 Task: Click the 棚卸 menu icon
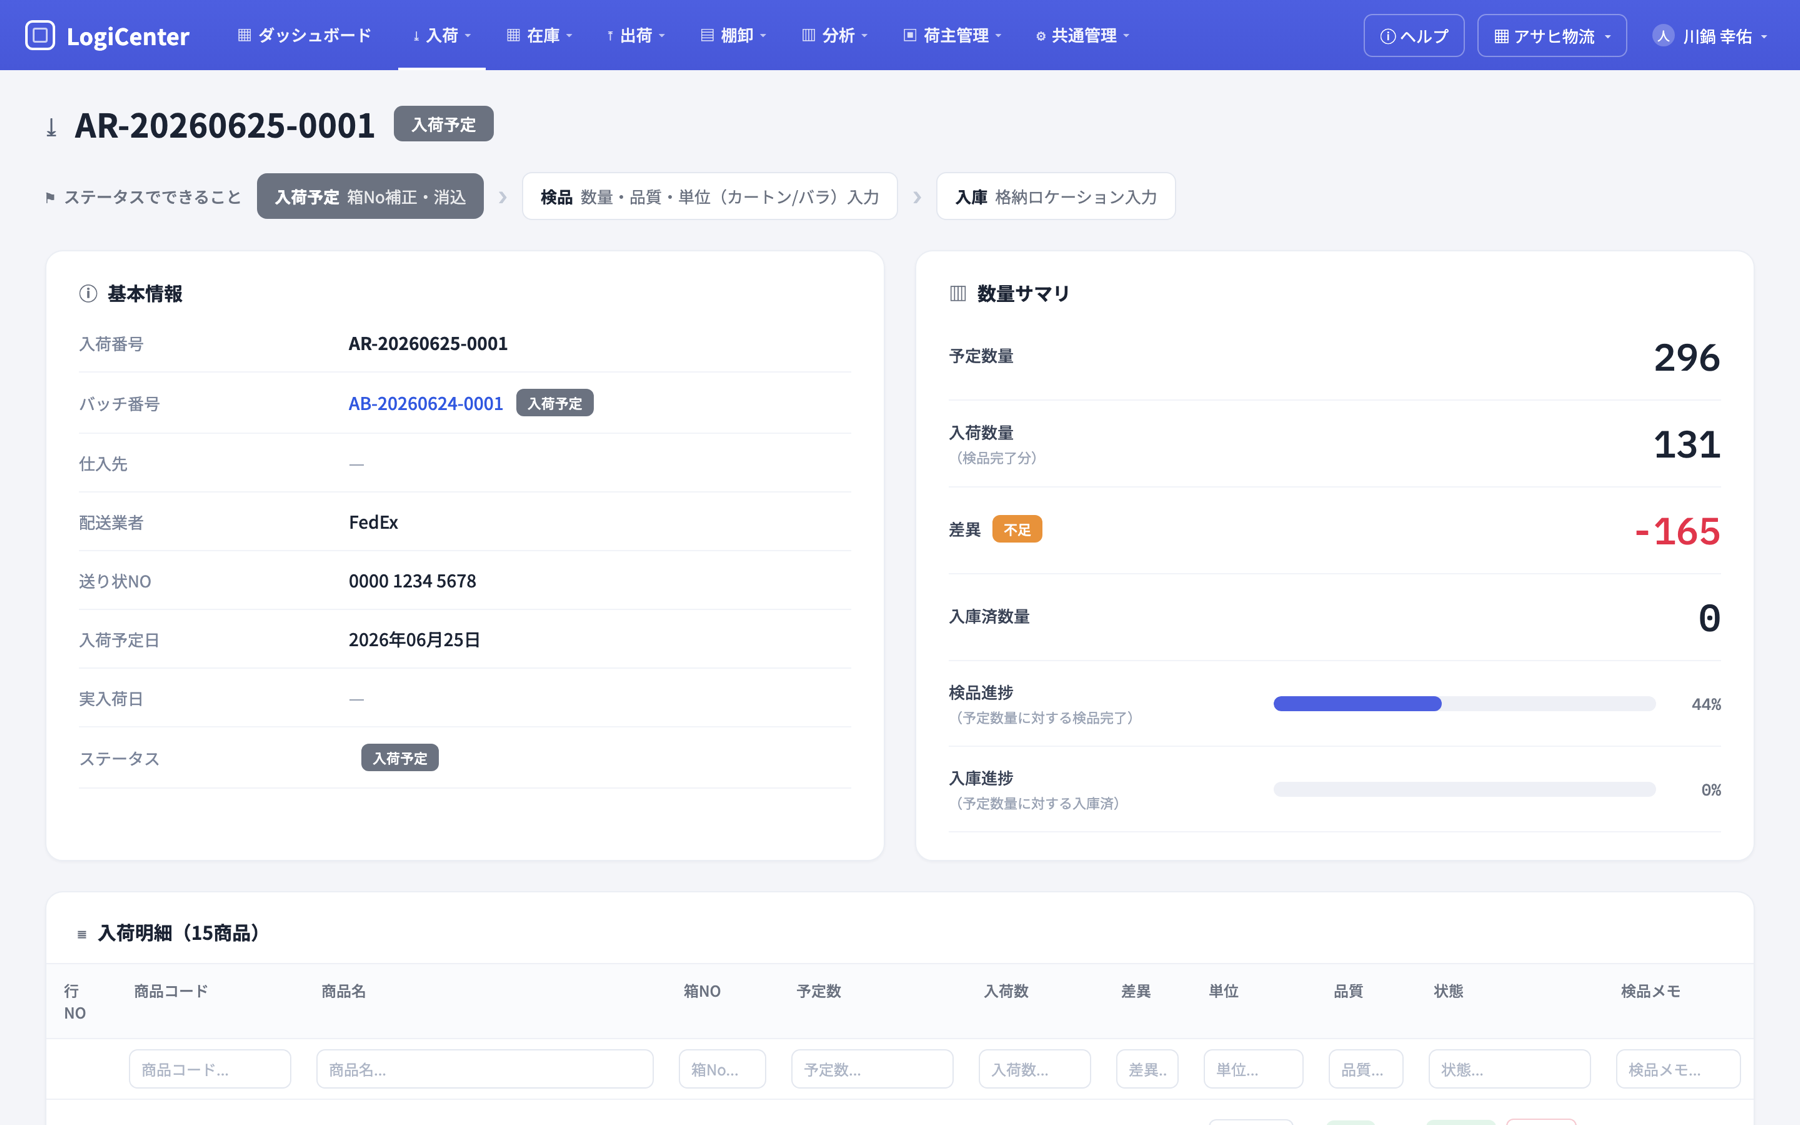[x=707, y=35]
